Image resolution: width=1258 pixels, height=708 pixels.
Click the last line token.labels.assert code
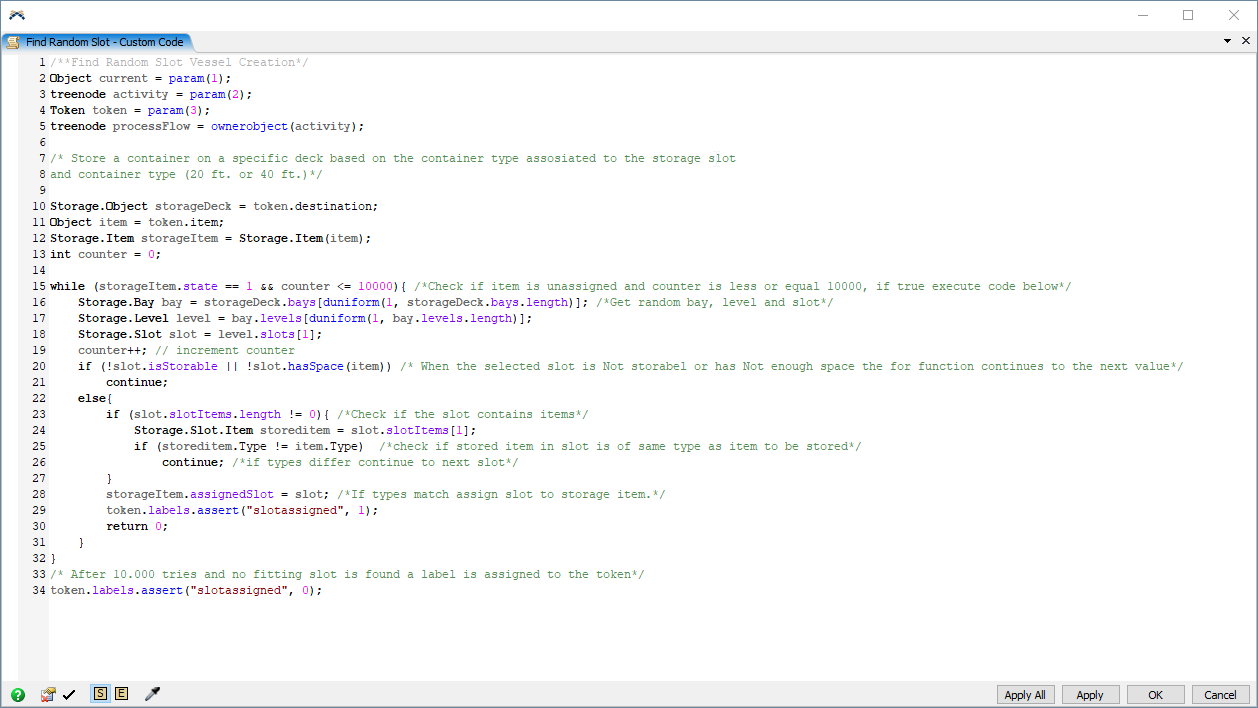(186, 590)
